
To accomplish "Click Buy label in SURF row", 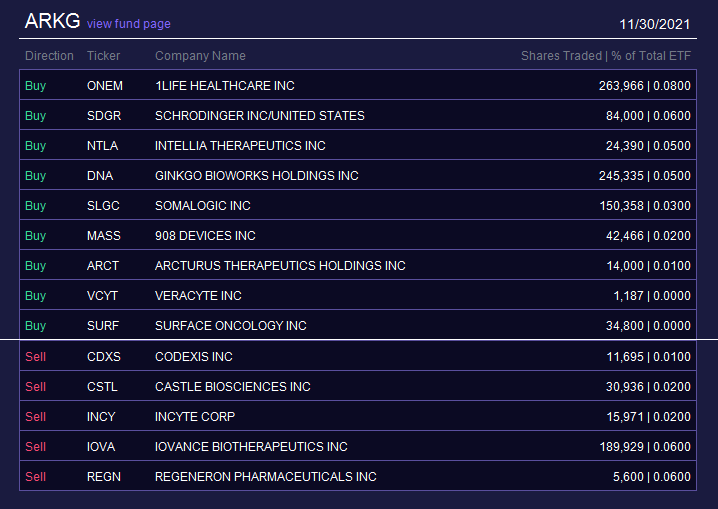I will tap(36, 326).
